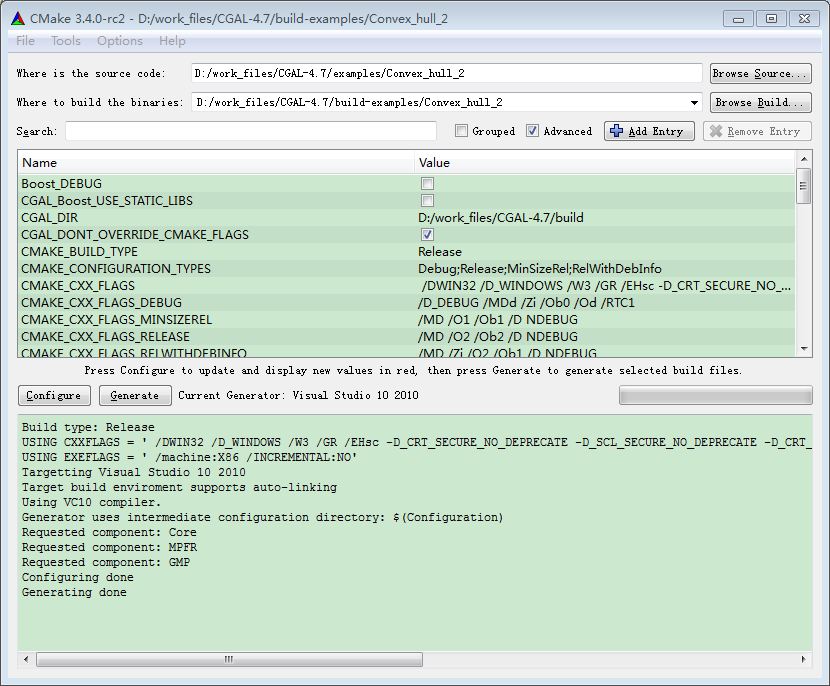Click Browse Source button

[760, 73]
